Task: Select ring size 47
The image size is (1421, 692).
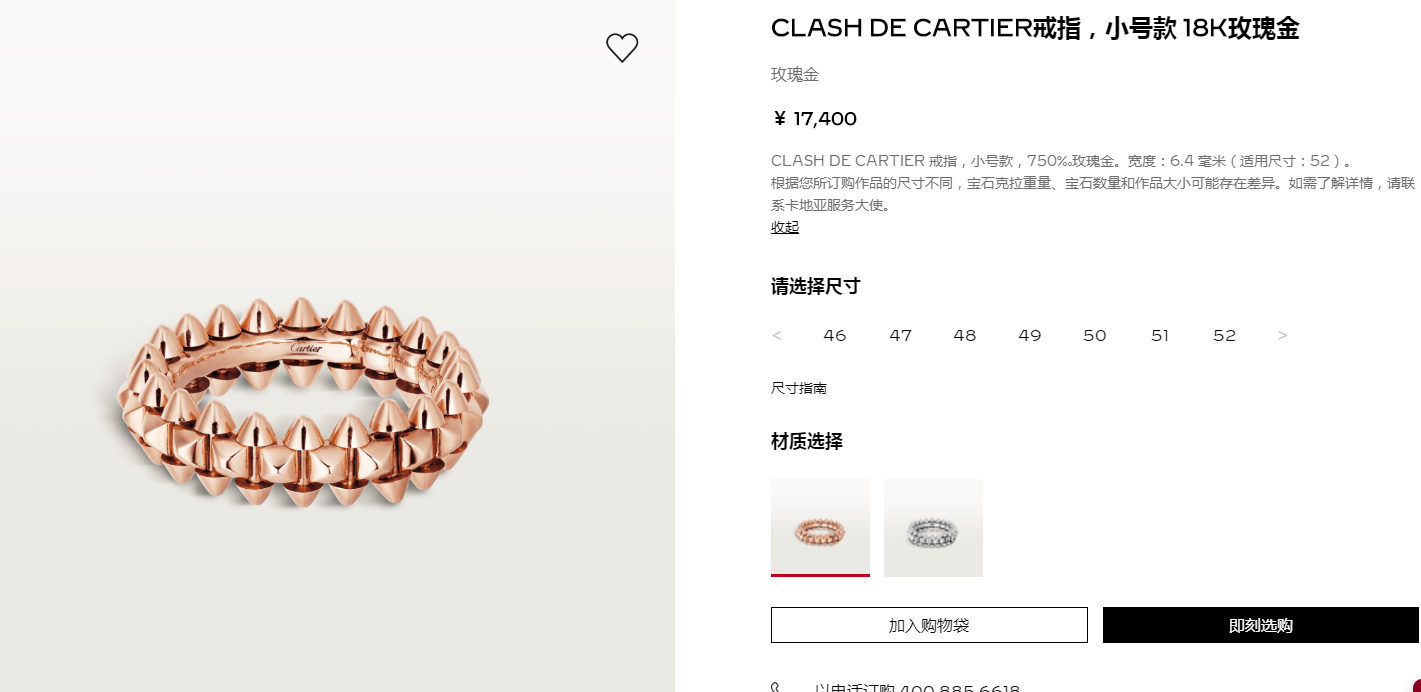Action: 901,336
